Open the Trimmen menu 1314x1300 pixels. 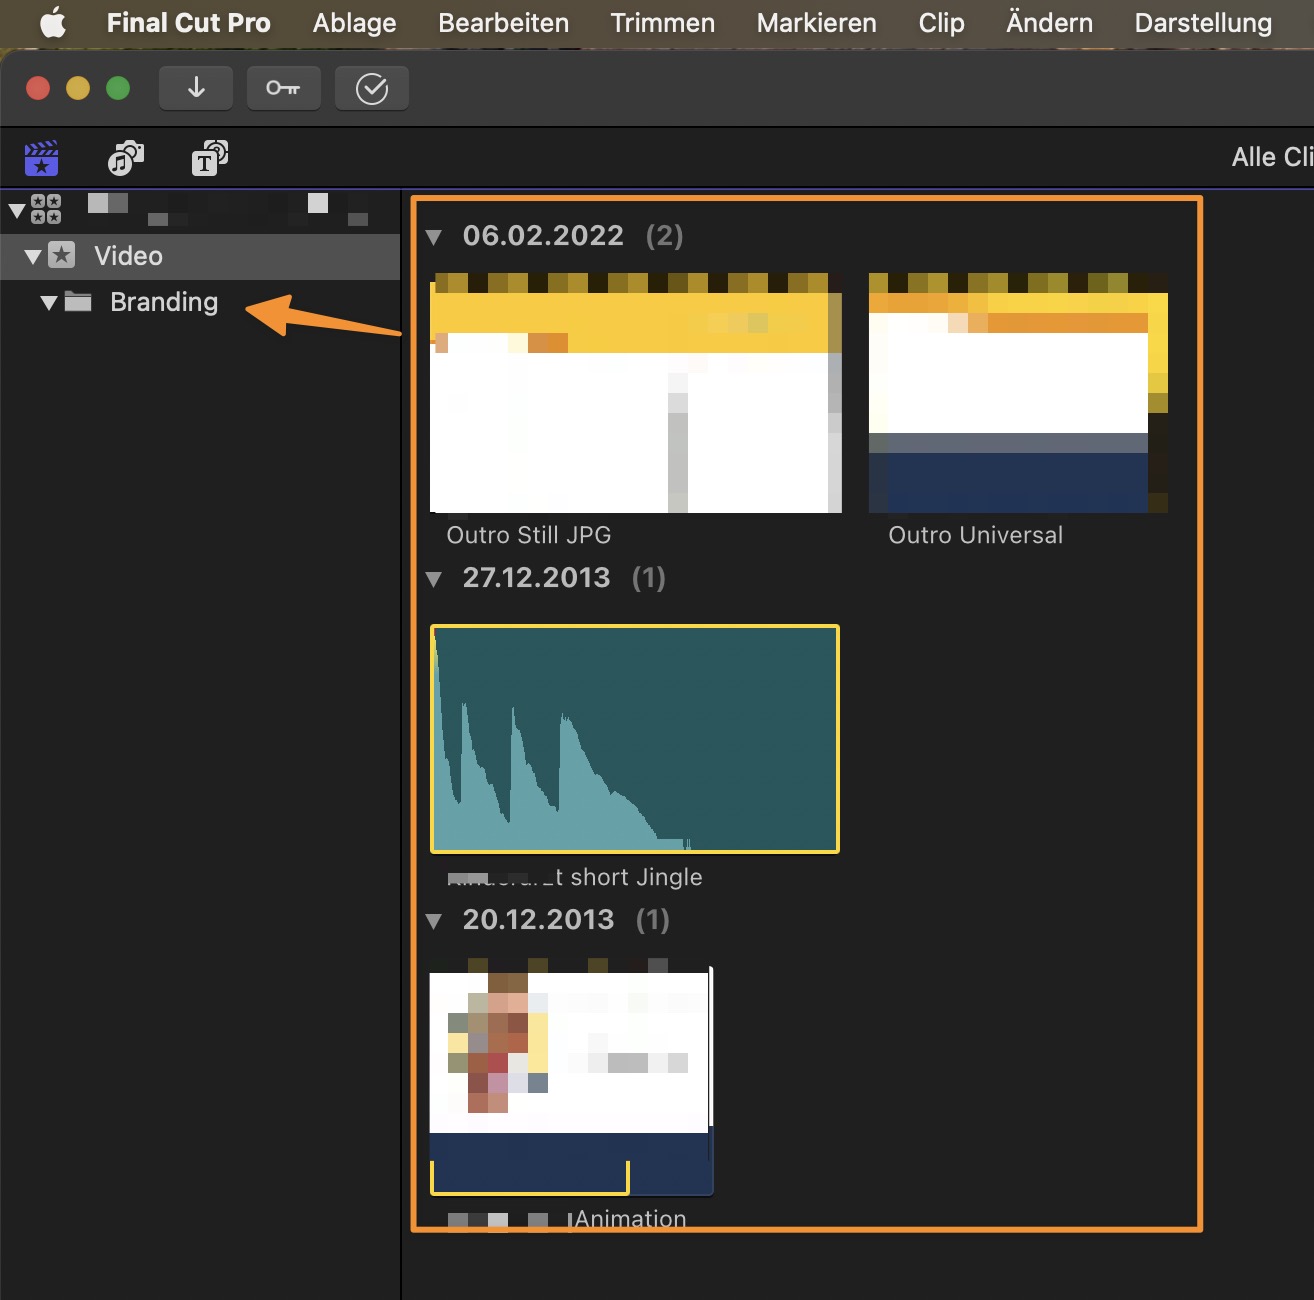point(662,22)
